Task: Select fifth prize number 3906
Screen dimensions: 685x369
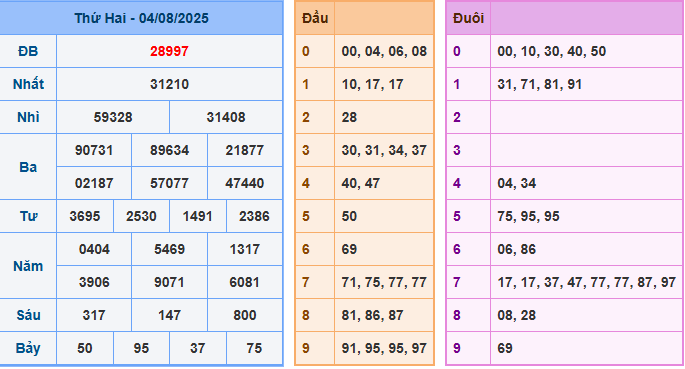Action: click(x=94, y=283)
